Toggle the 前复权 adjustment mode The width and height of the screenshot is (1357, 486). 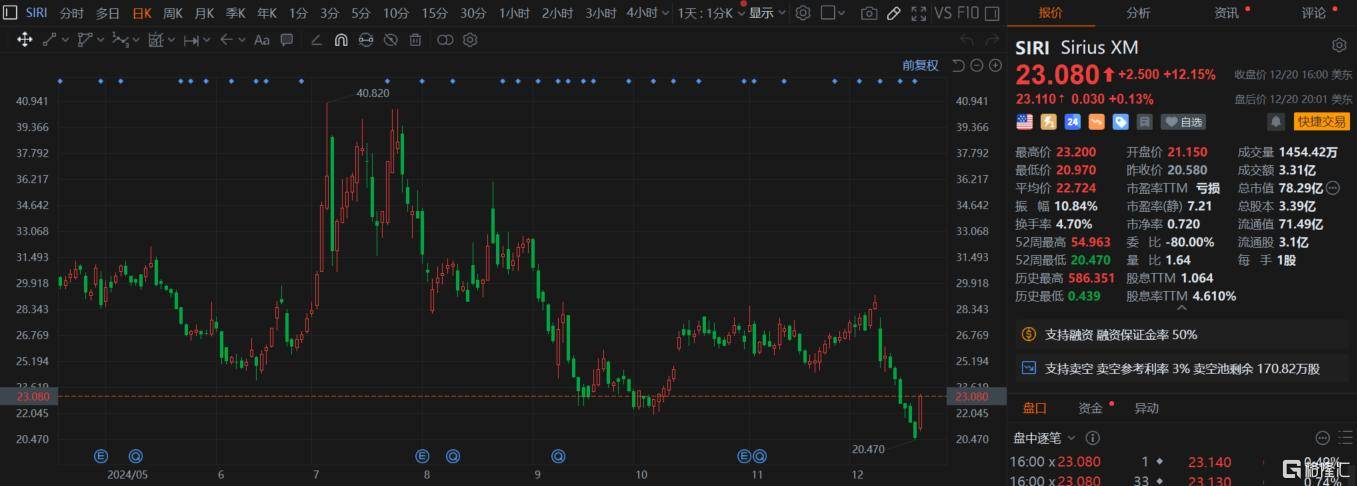coord(920,65)
